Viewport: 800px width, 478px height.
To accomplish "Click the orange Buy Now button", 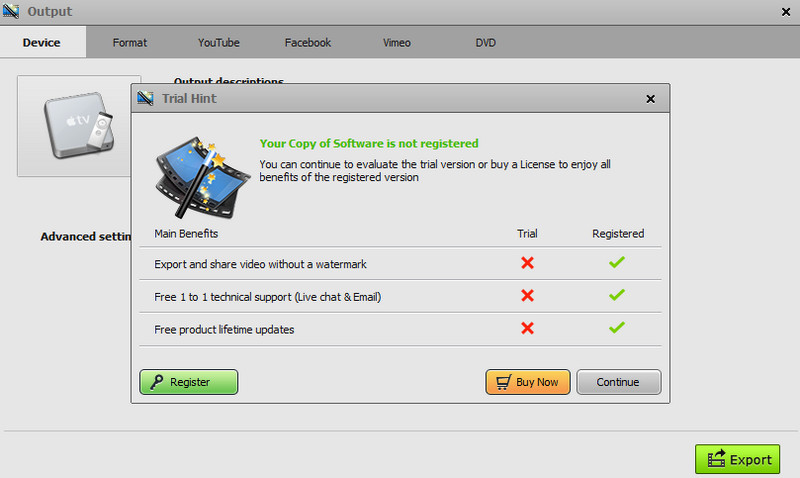I will [x=528, y=382].
